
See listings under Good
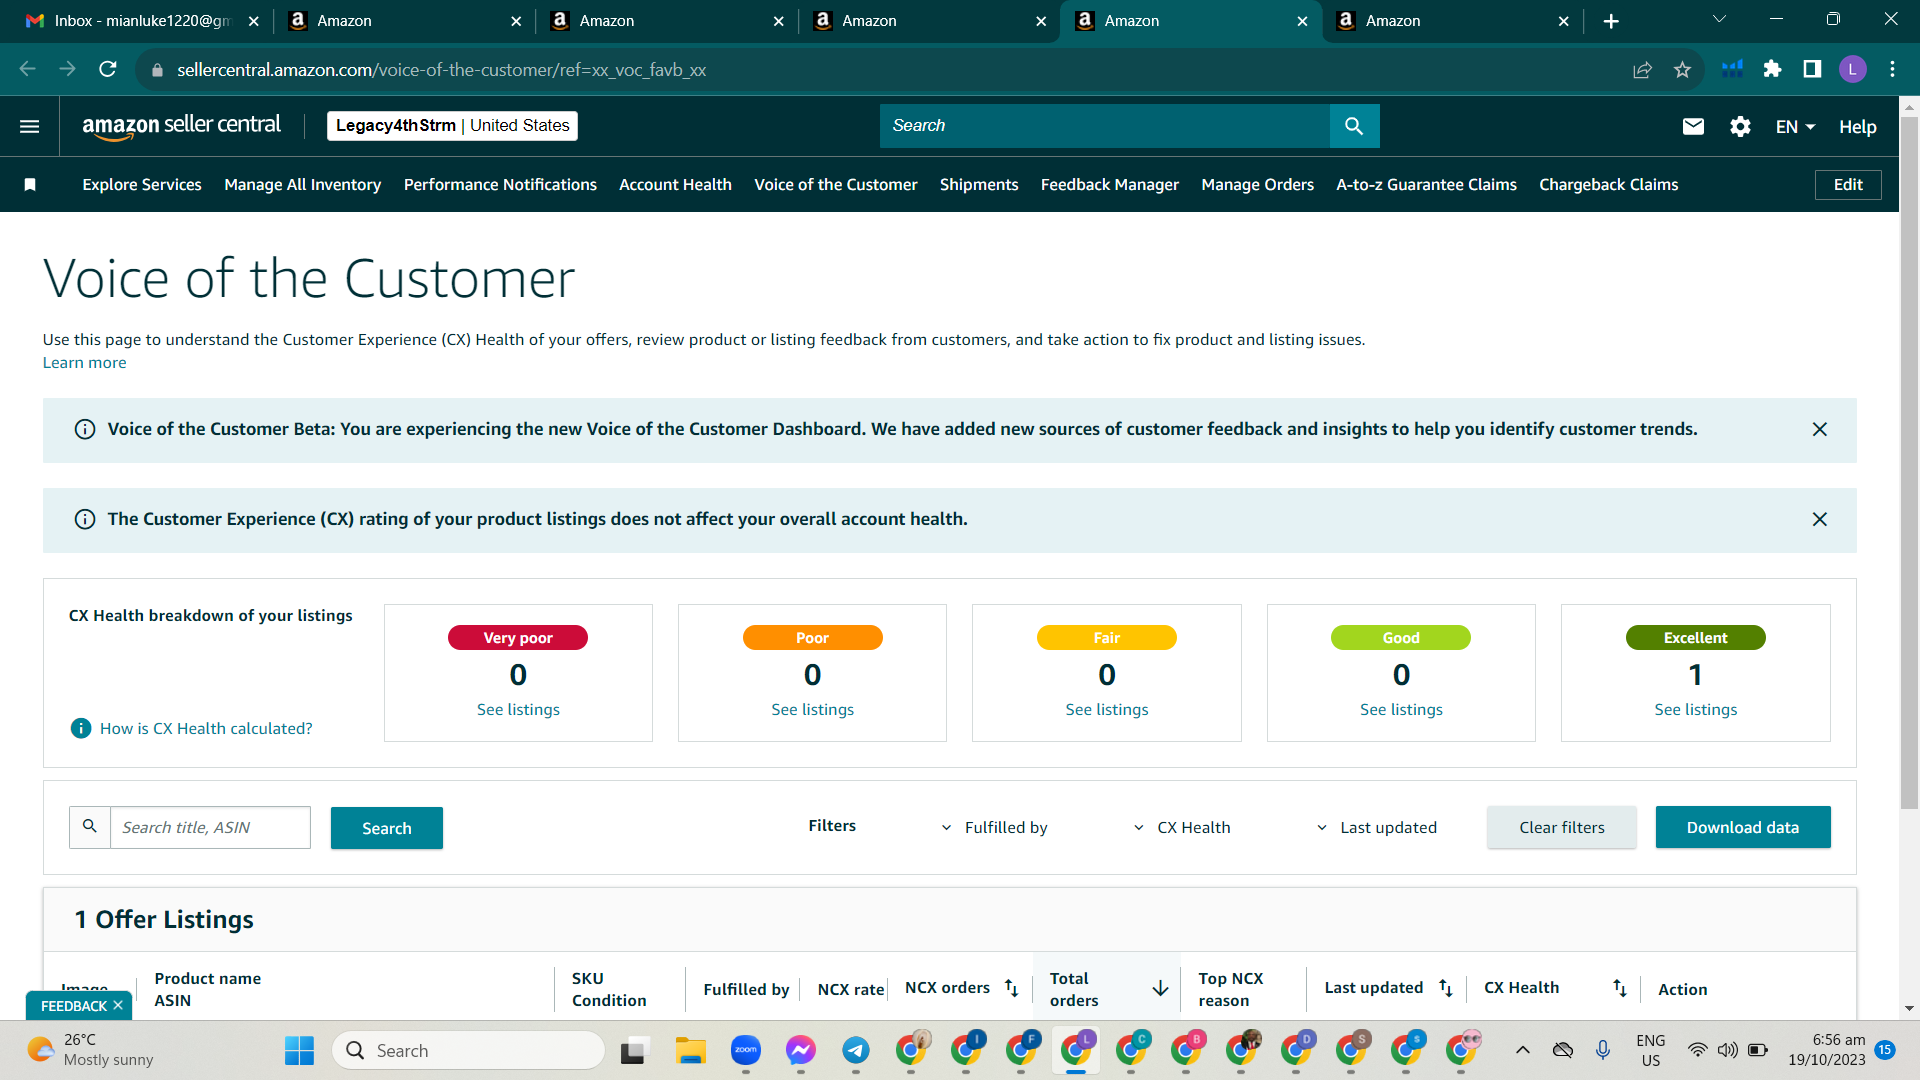tap(1401, 710)
